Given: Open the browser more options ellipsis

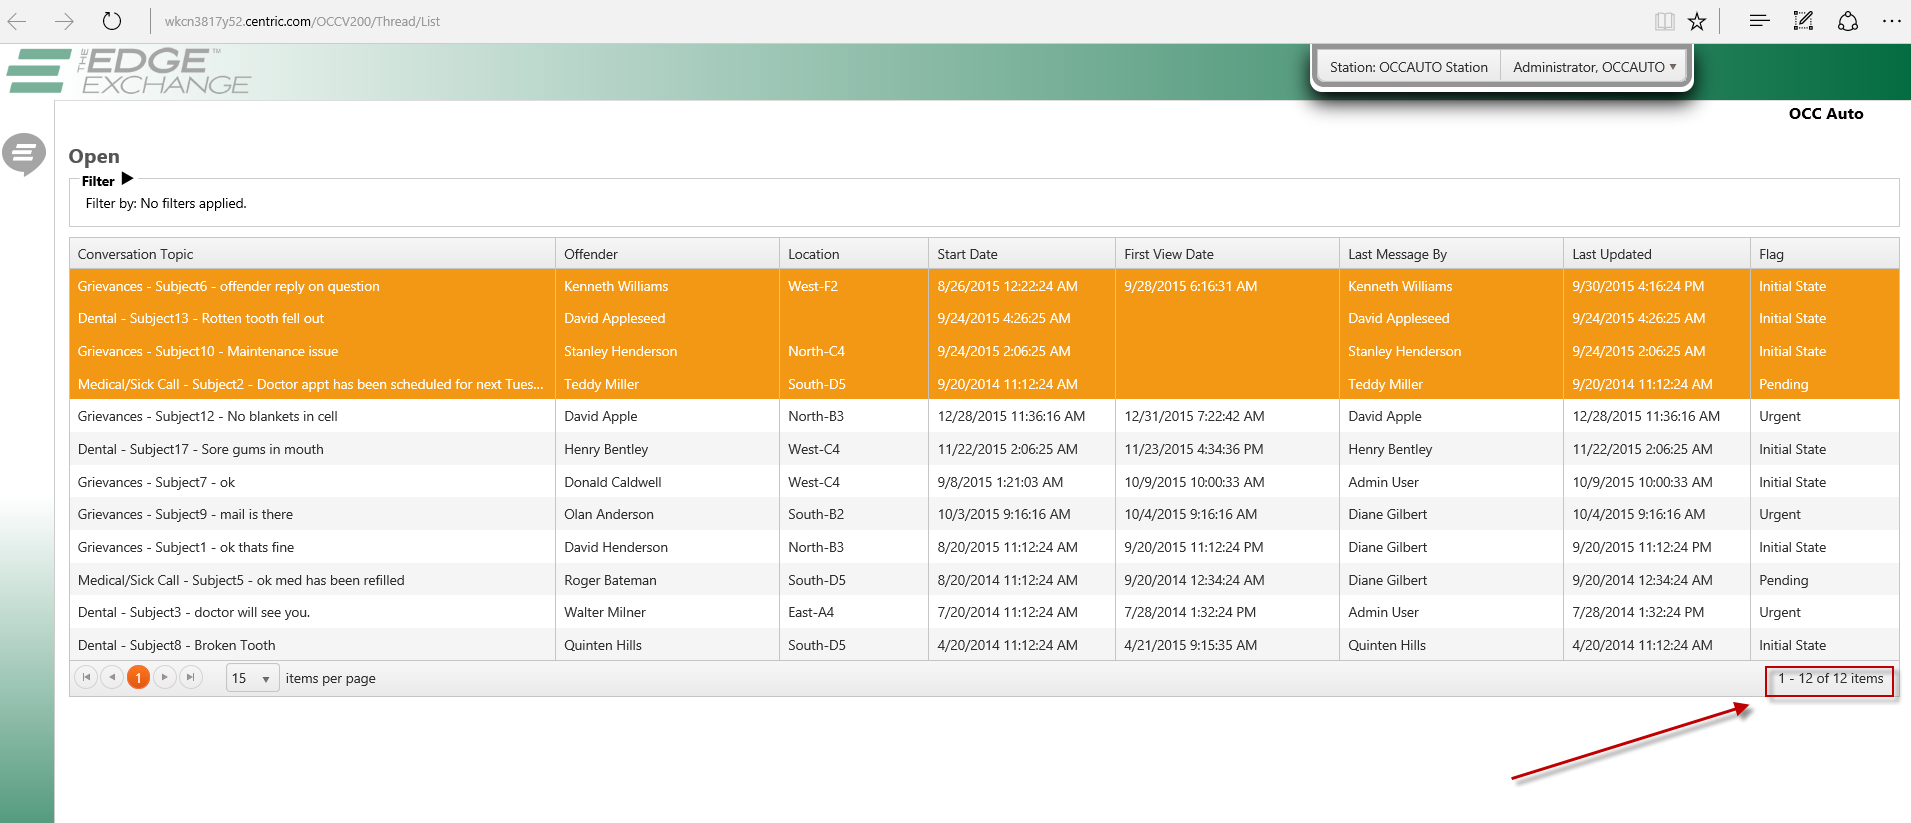Looking at the screenshot, I should (x=1891, y=21).
